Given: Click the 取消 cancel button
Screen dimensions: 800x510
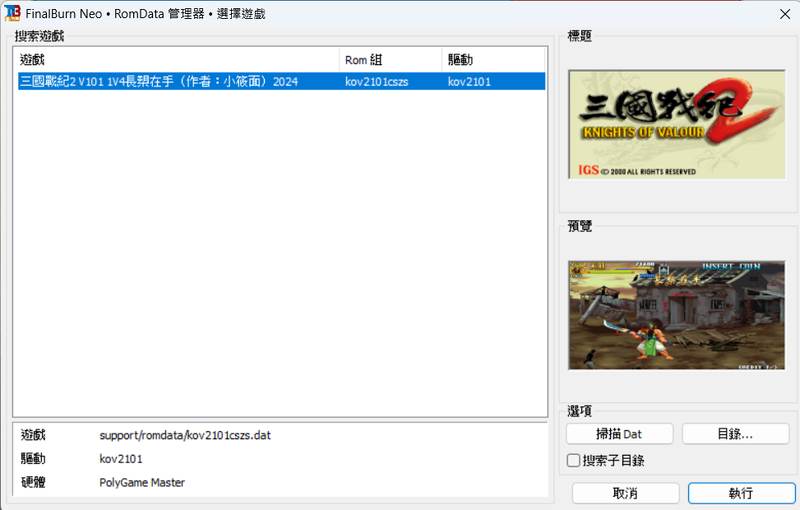Looking at the screenshot, I should coord(626,493).
